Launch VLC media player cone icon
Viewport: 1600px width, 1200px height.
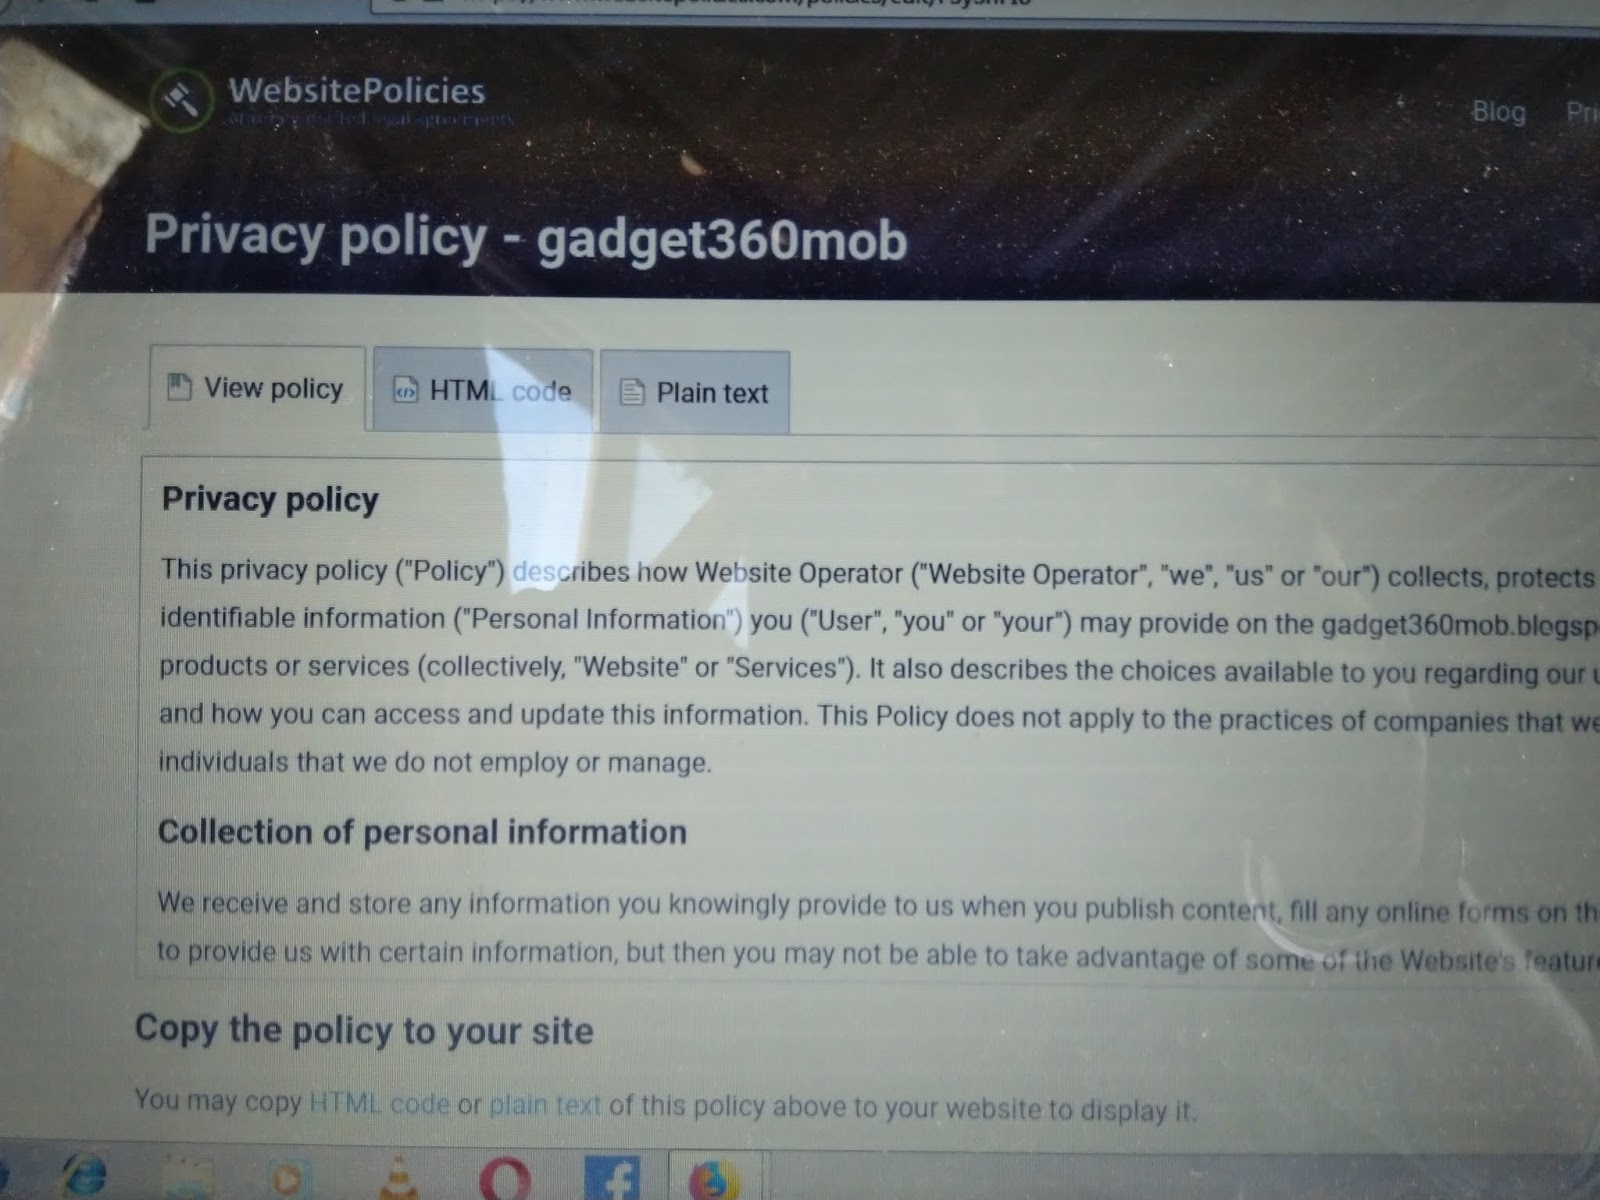pyautogui.click(x=398, y=1178)
